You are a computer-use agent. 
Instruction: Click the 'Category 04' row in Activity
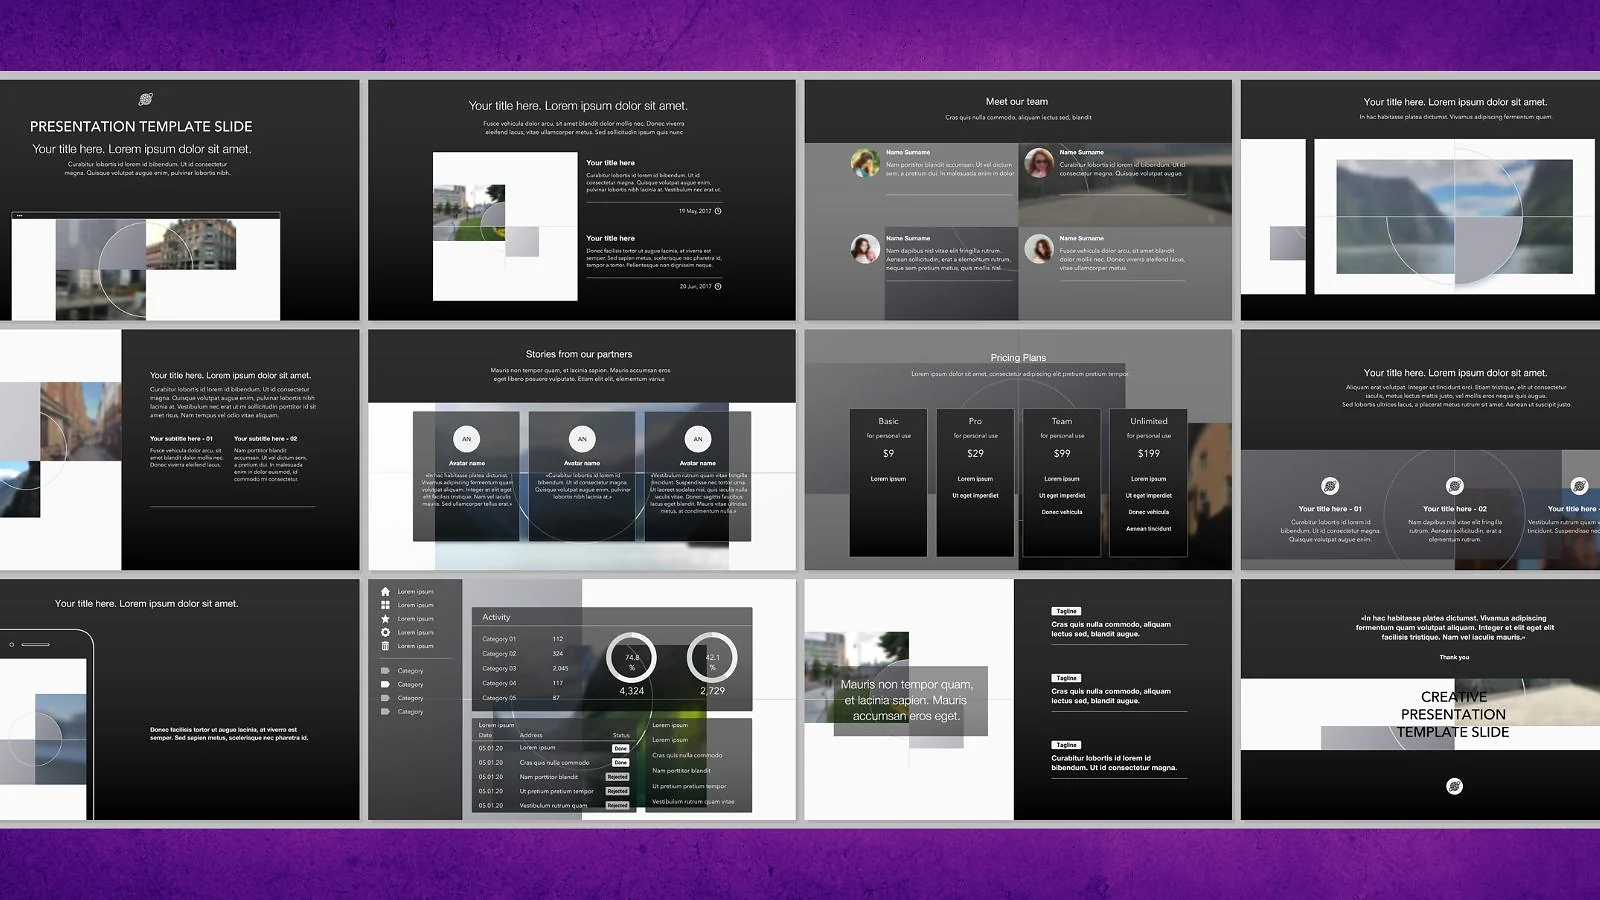(525, 683)
